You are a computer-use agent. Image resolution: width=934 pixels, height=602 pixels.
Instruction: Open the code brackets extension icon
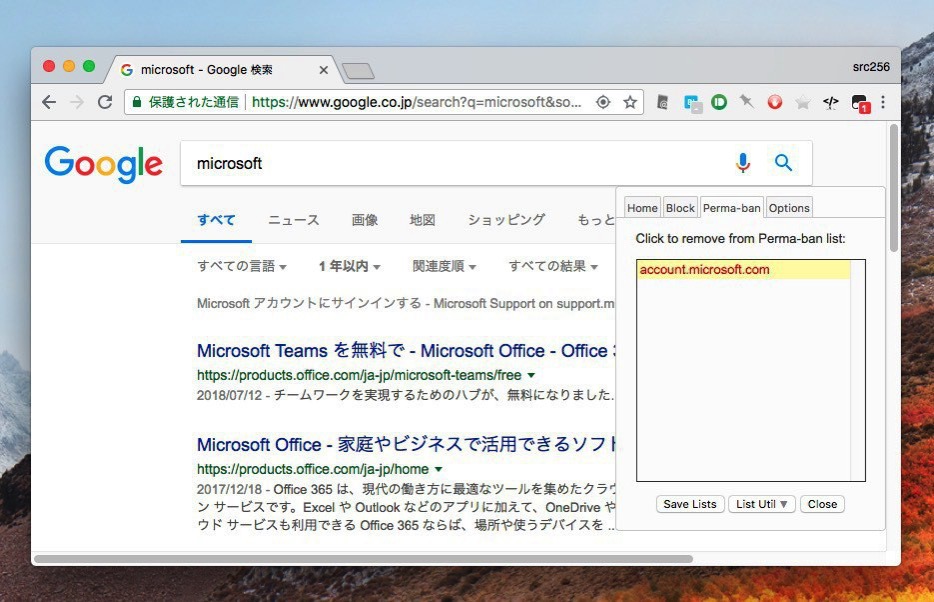tap(830, 102)
